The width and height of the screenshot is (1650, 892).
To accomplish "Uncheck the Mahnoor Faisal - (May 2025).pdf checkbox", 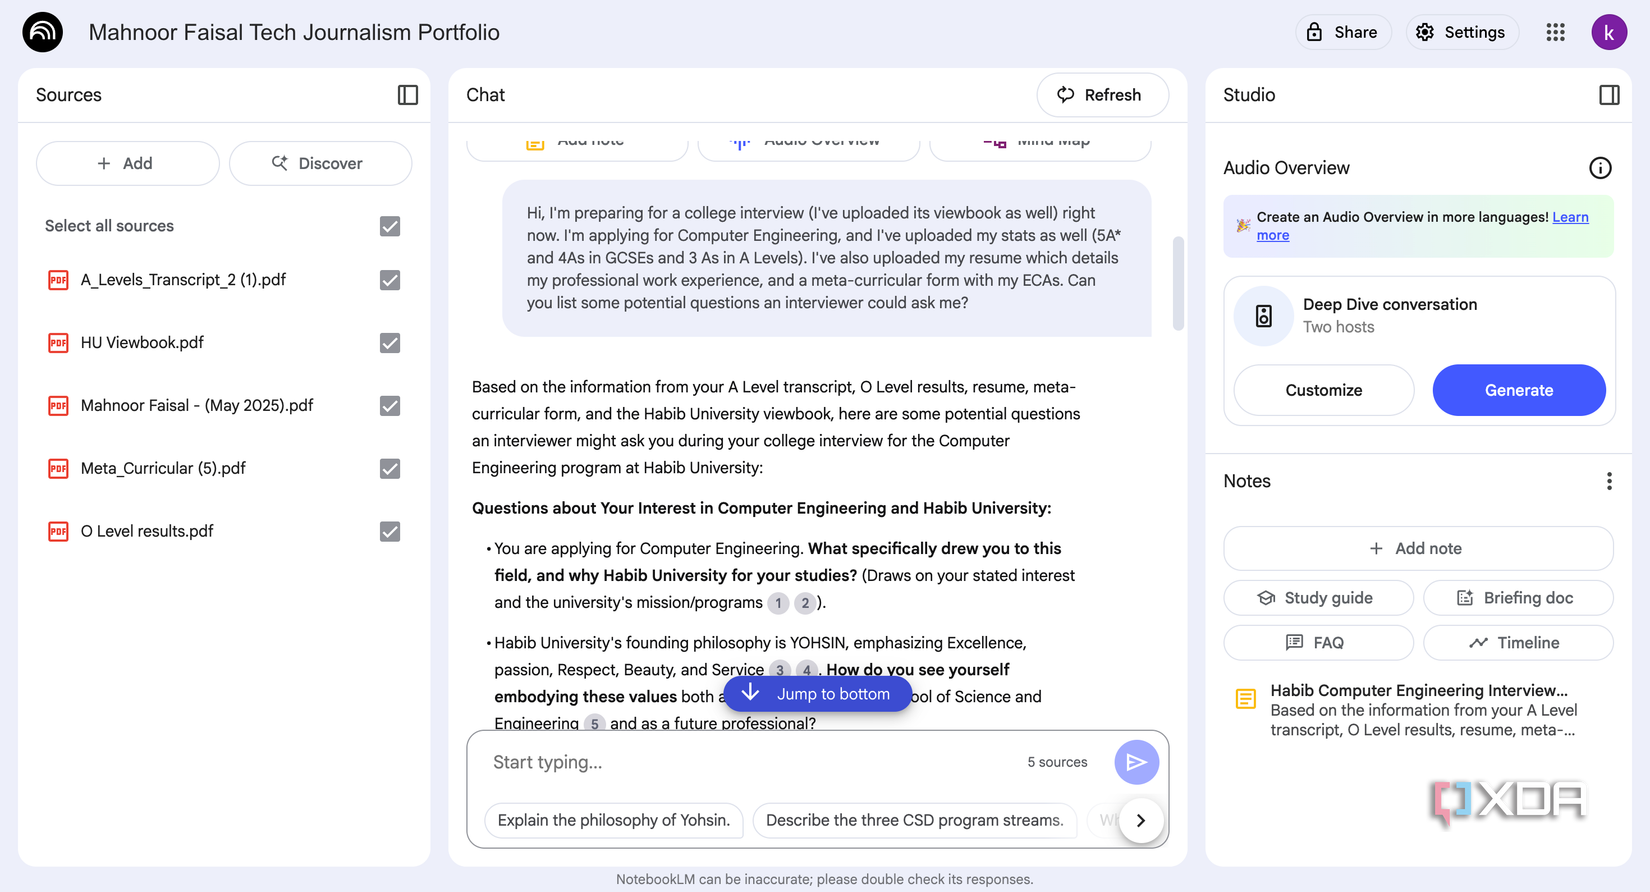I will [x=390, y=406].
